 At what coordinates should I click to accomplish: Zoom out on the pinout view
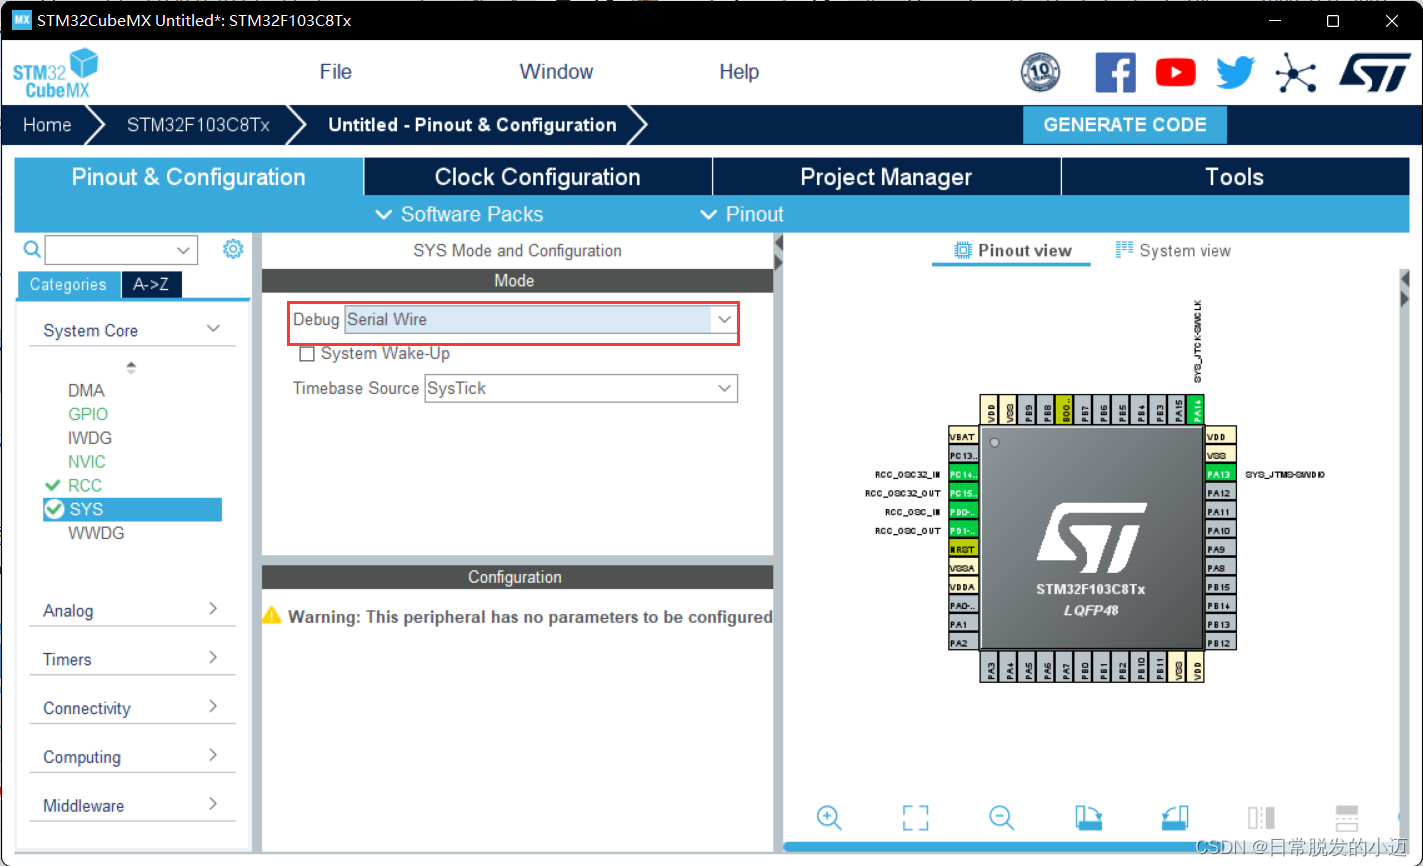tap(1001, 817)
